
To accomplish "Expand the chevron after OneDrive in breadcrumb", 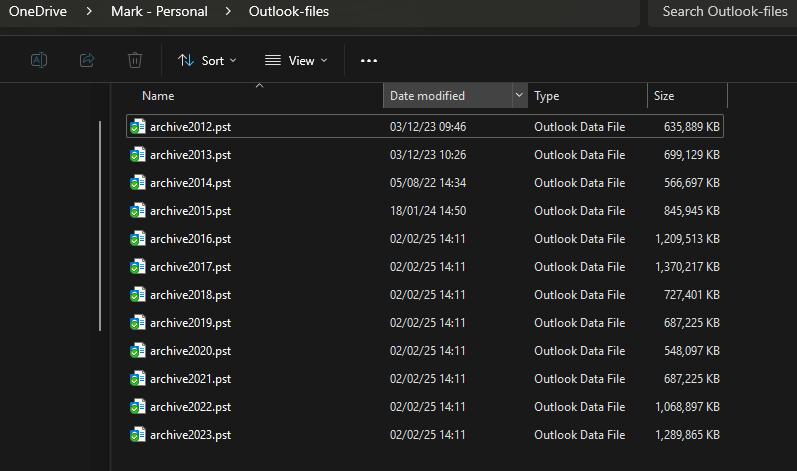I will tap(89, 11).
